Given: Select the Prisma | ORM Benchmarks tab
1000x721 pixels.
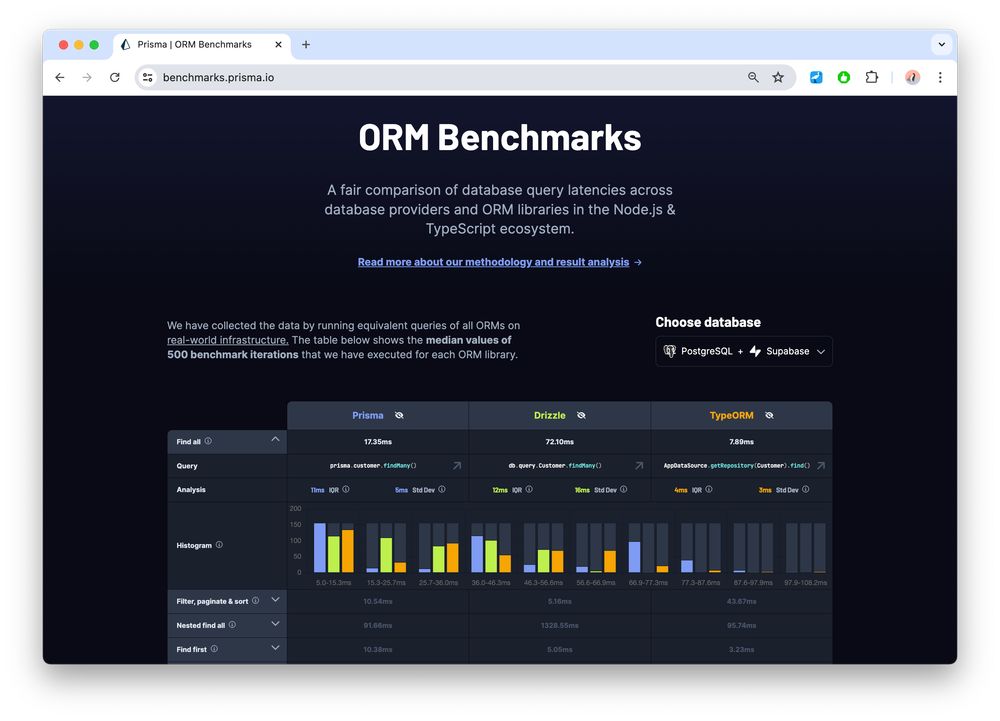Looking at the screenshot, I should click(x=202, y=45).
